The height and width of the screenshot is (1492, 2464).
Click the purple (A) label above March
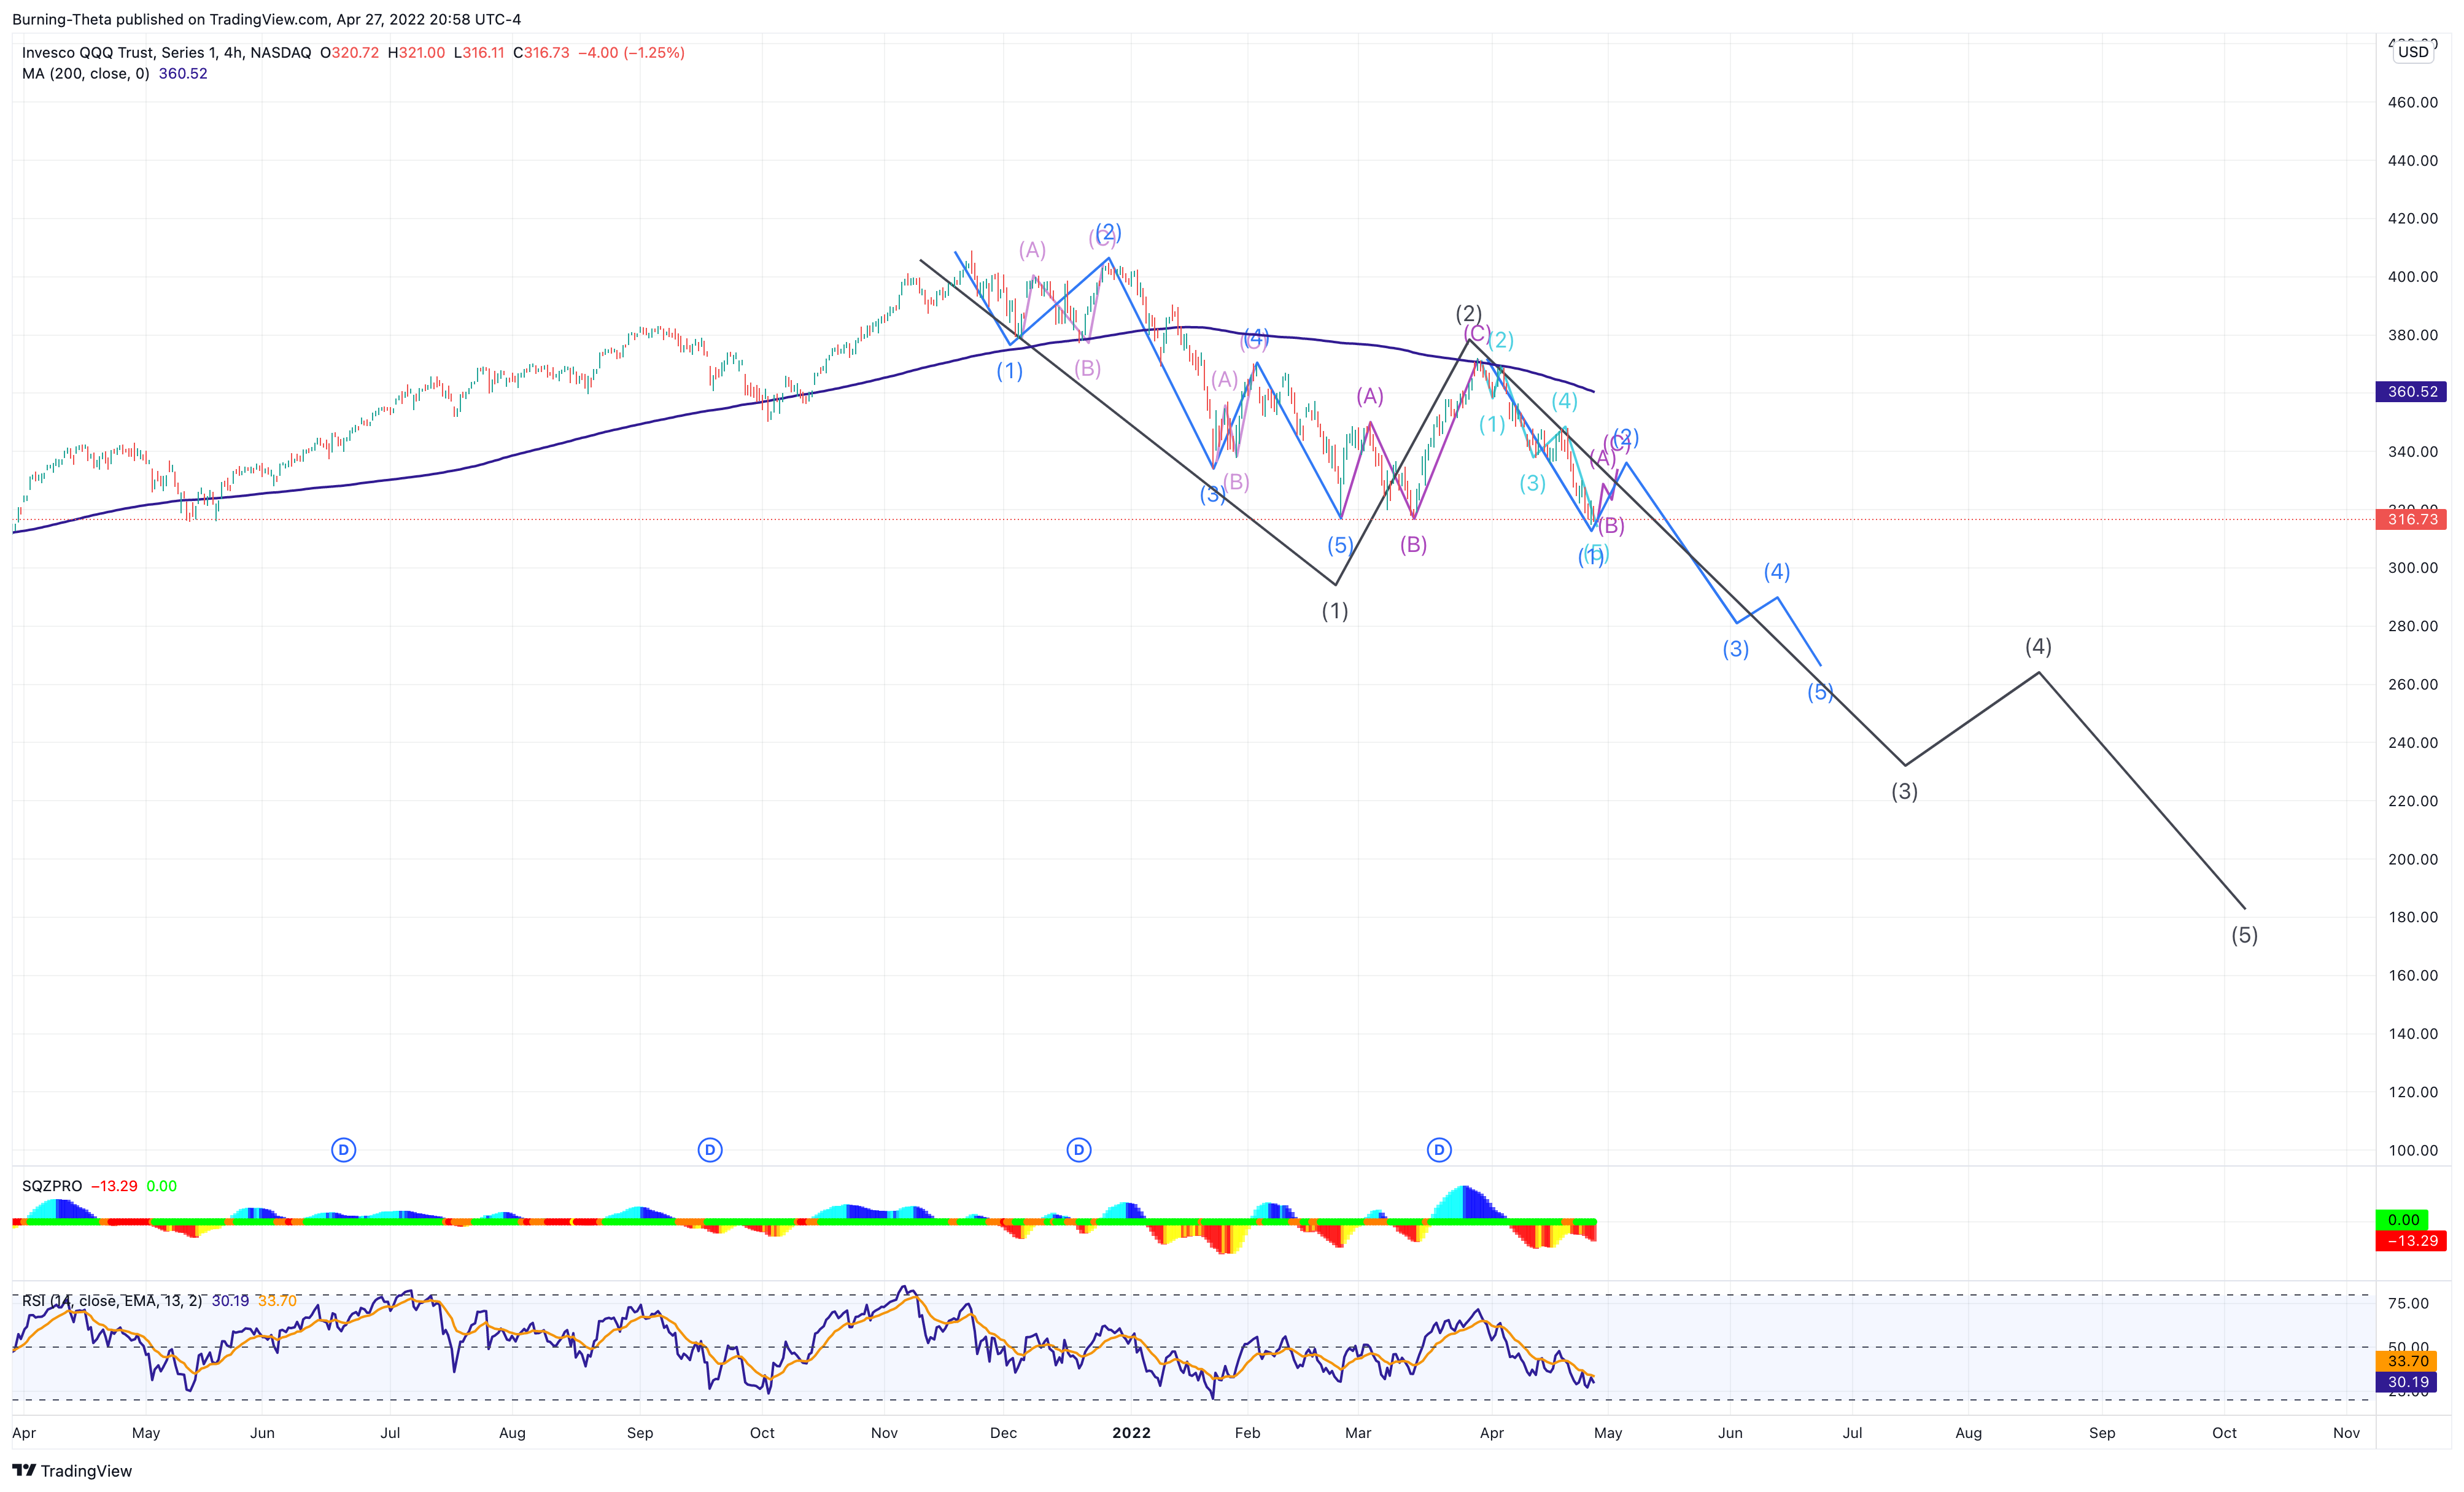[1370, 396]
